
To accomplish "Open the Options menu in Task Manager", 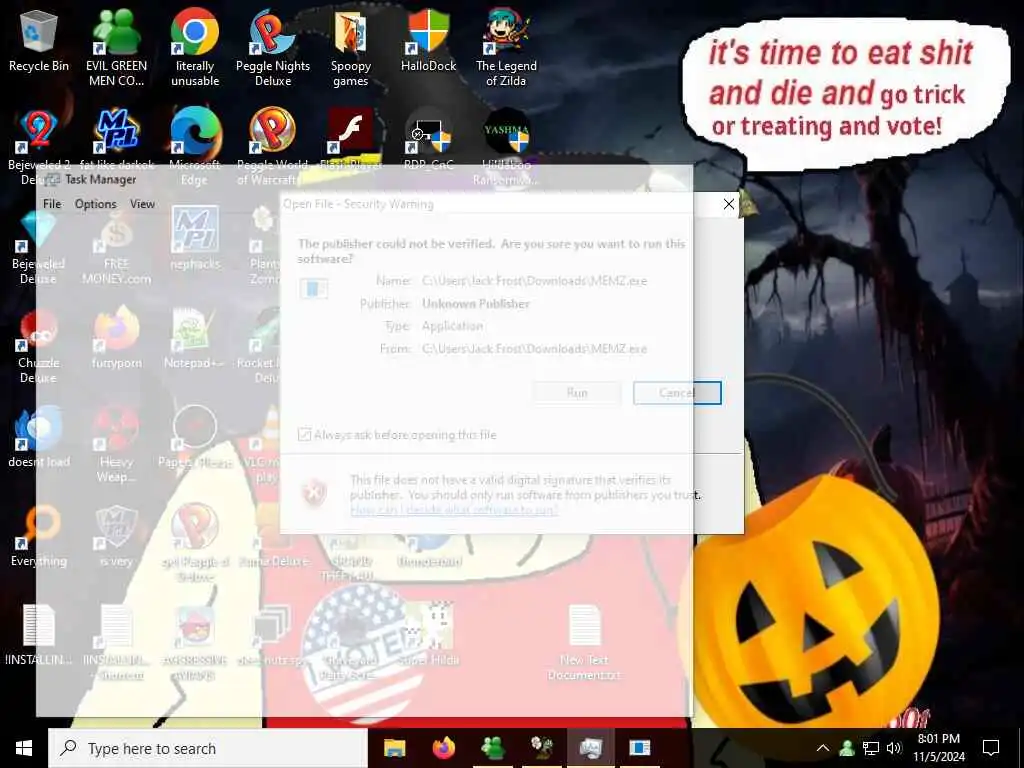I will pyautogui.click(x=95, y=204).
